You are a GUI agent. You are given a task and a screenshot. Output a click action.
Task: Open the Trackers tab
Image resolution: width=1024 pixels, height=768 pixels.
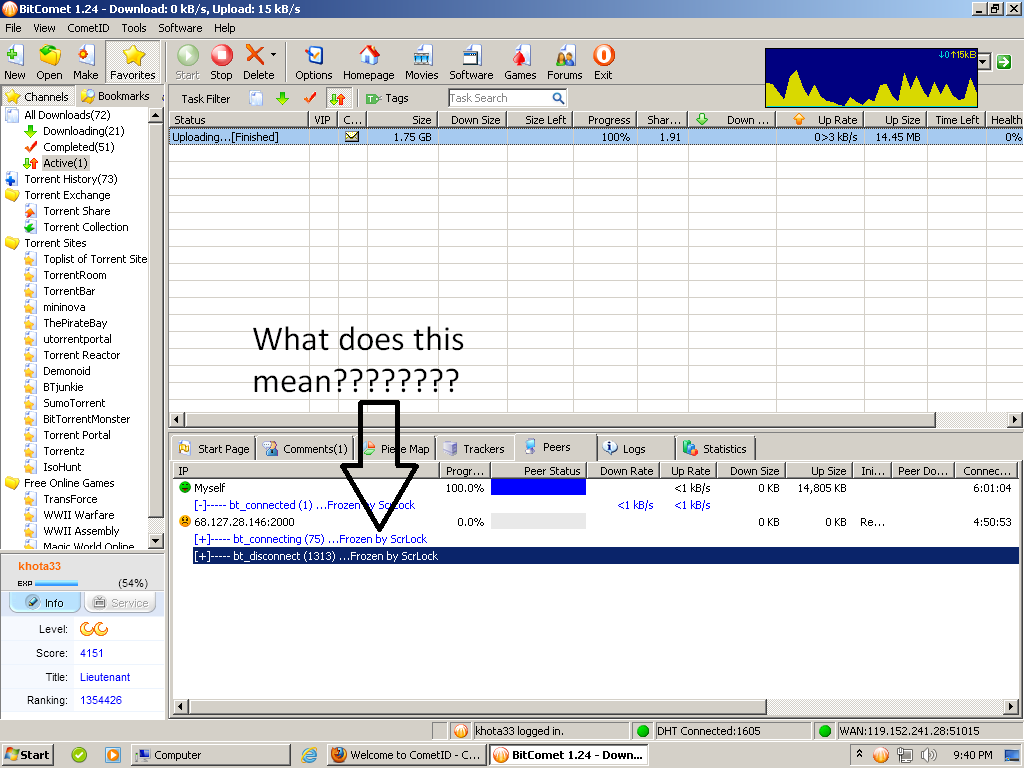tap(474, 449)
